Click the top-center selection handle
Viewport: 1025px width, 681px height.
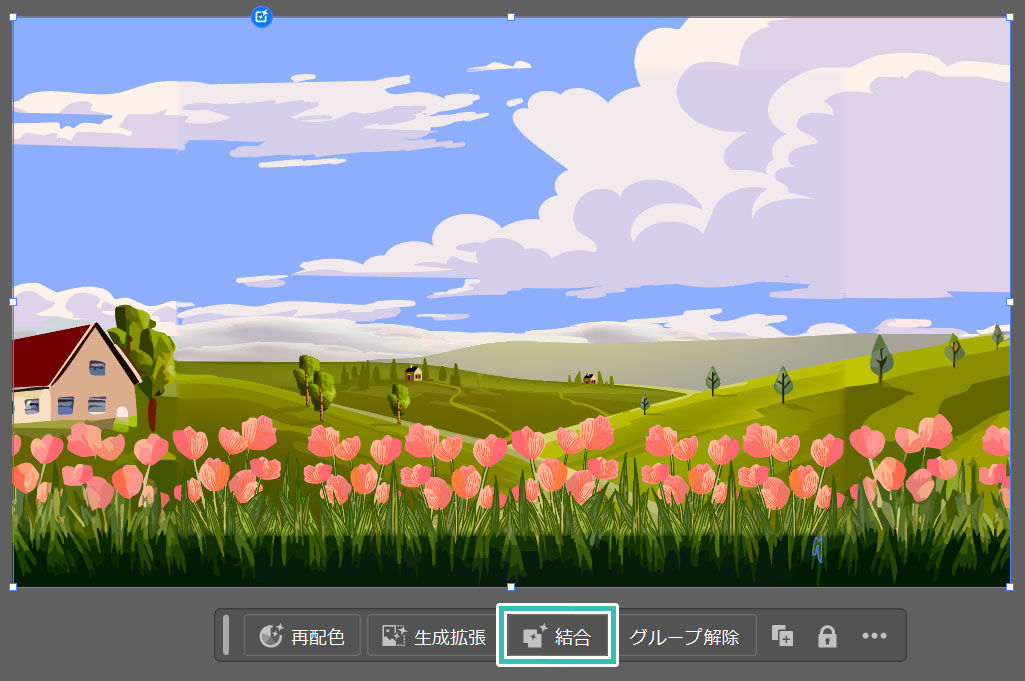[x=511, y=17]
